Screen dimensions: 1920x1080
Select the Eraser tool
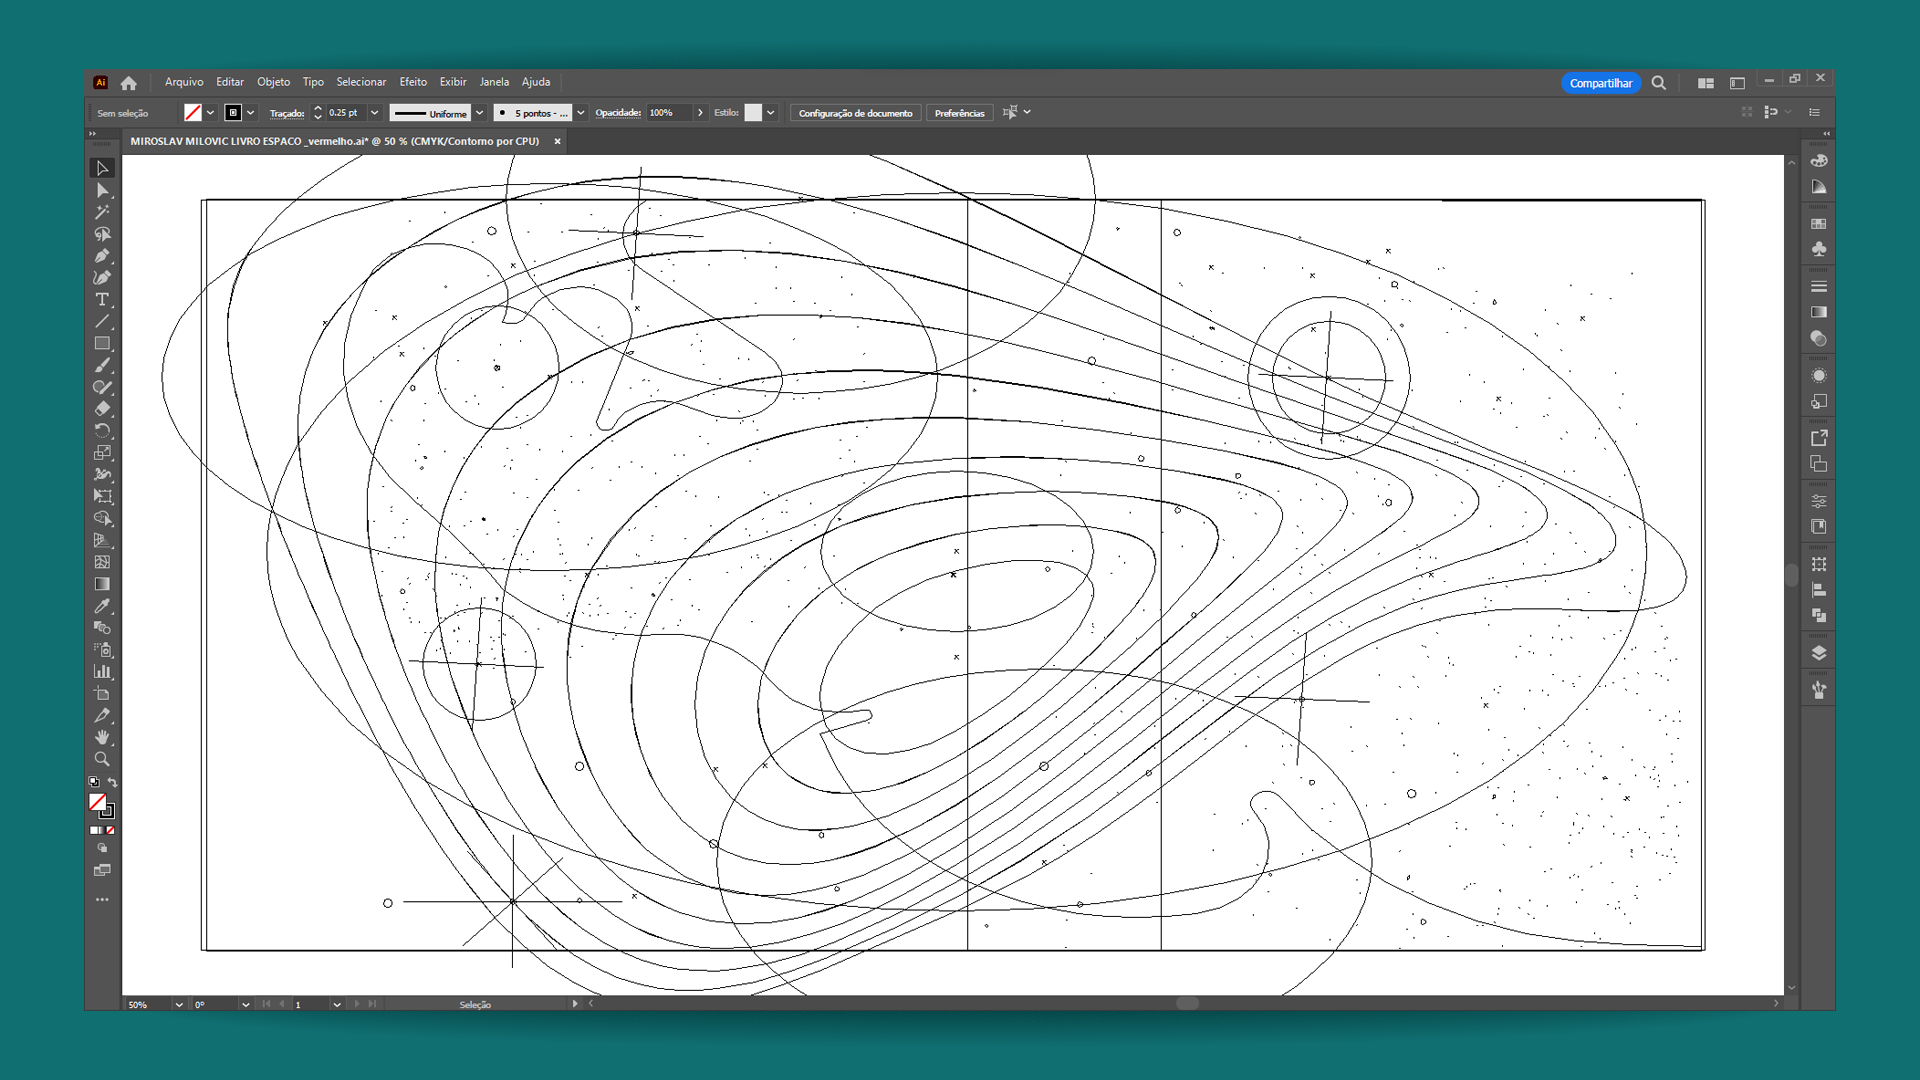coord(102,409)
